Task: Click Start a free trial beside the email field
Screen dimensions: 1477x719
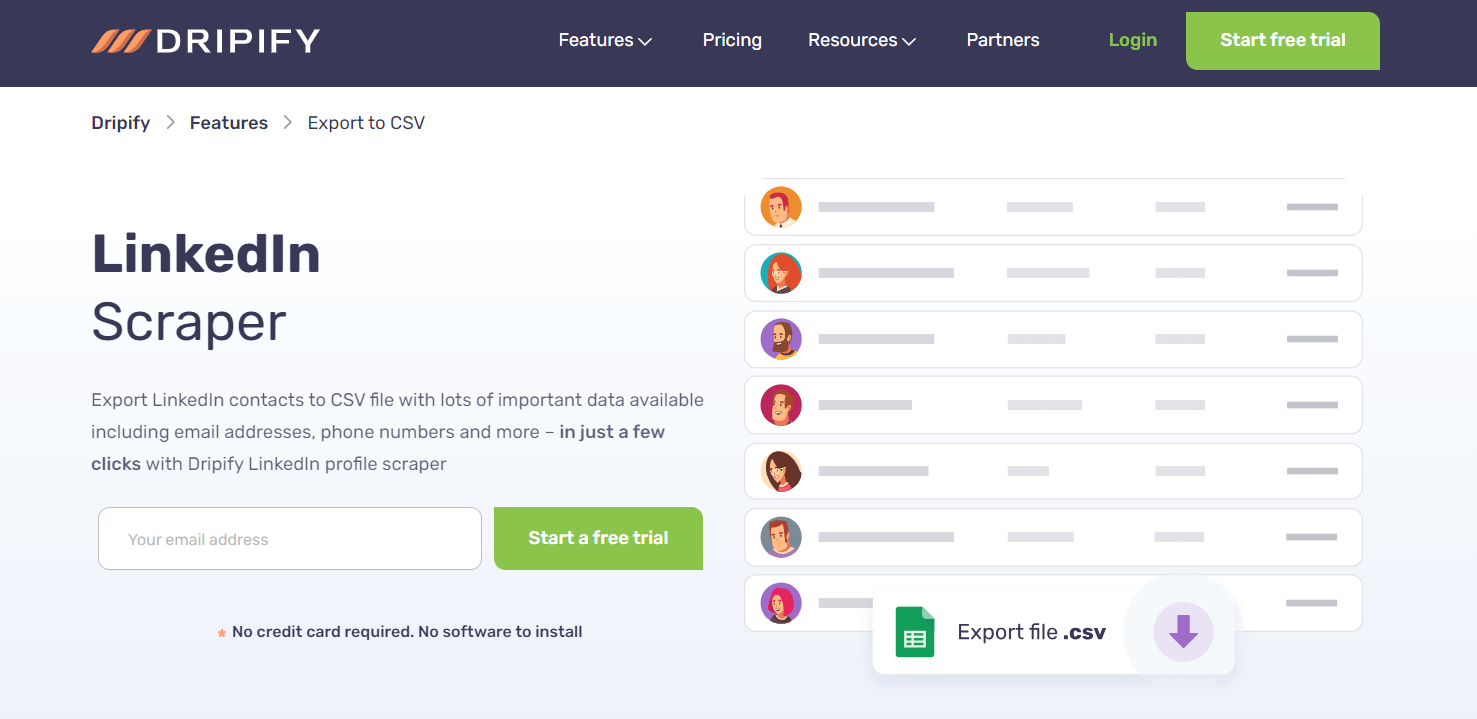Action: tap(598, 538)
